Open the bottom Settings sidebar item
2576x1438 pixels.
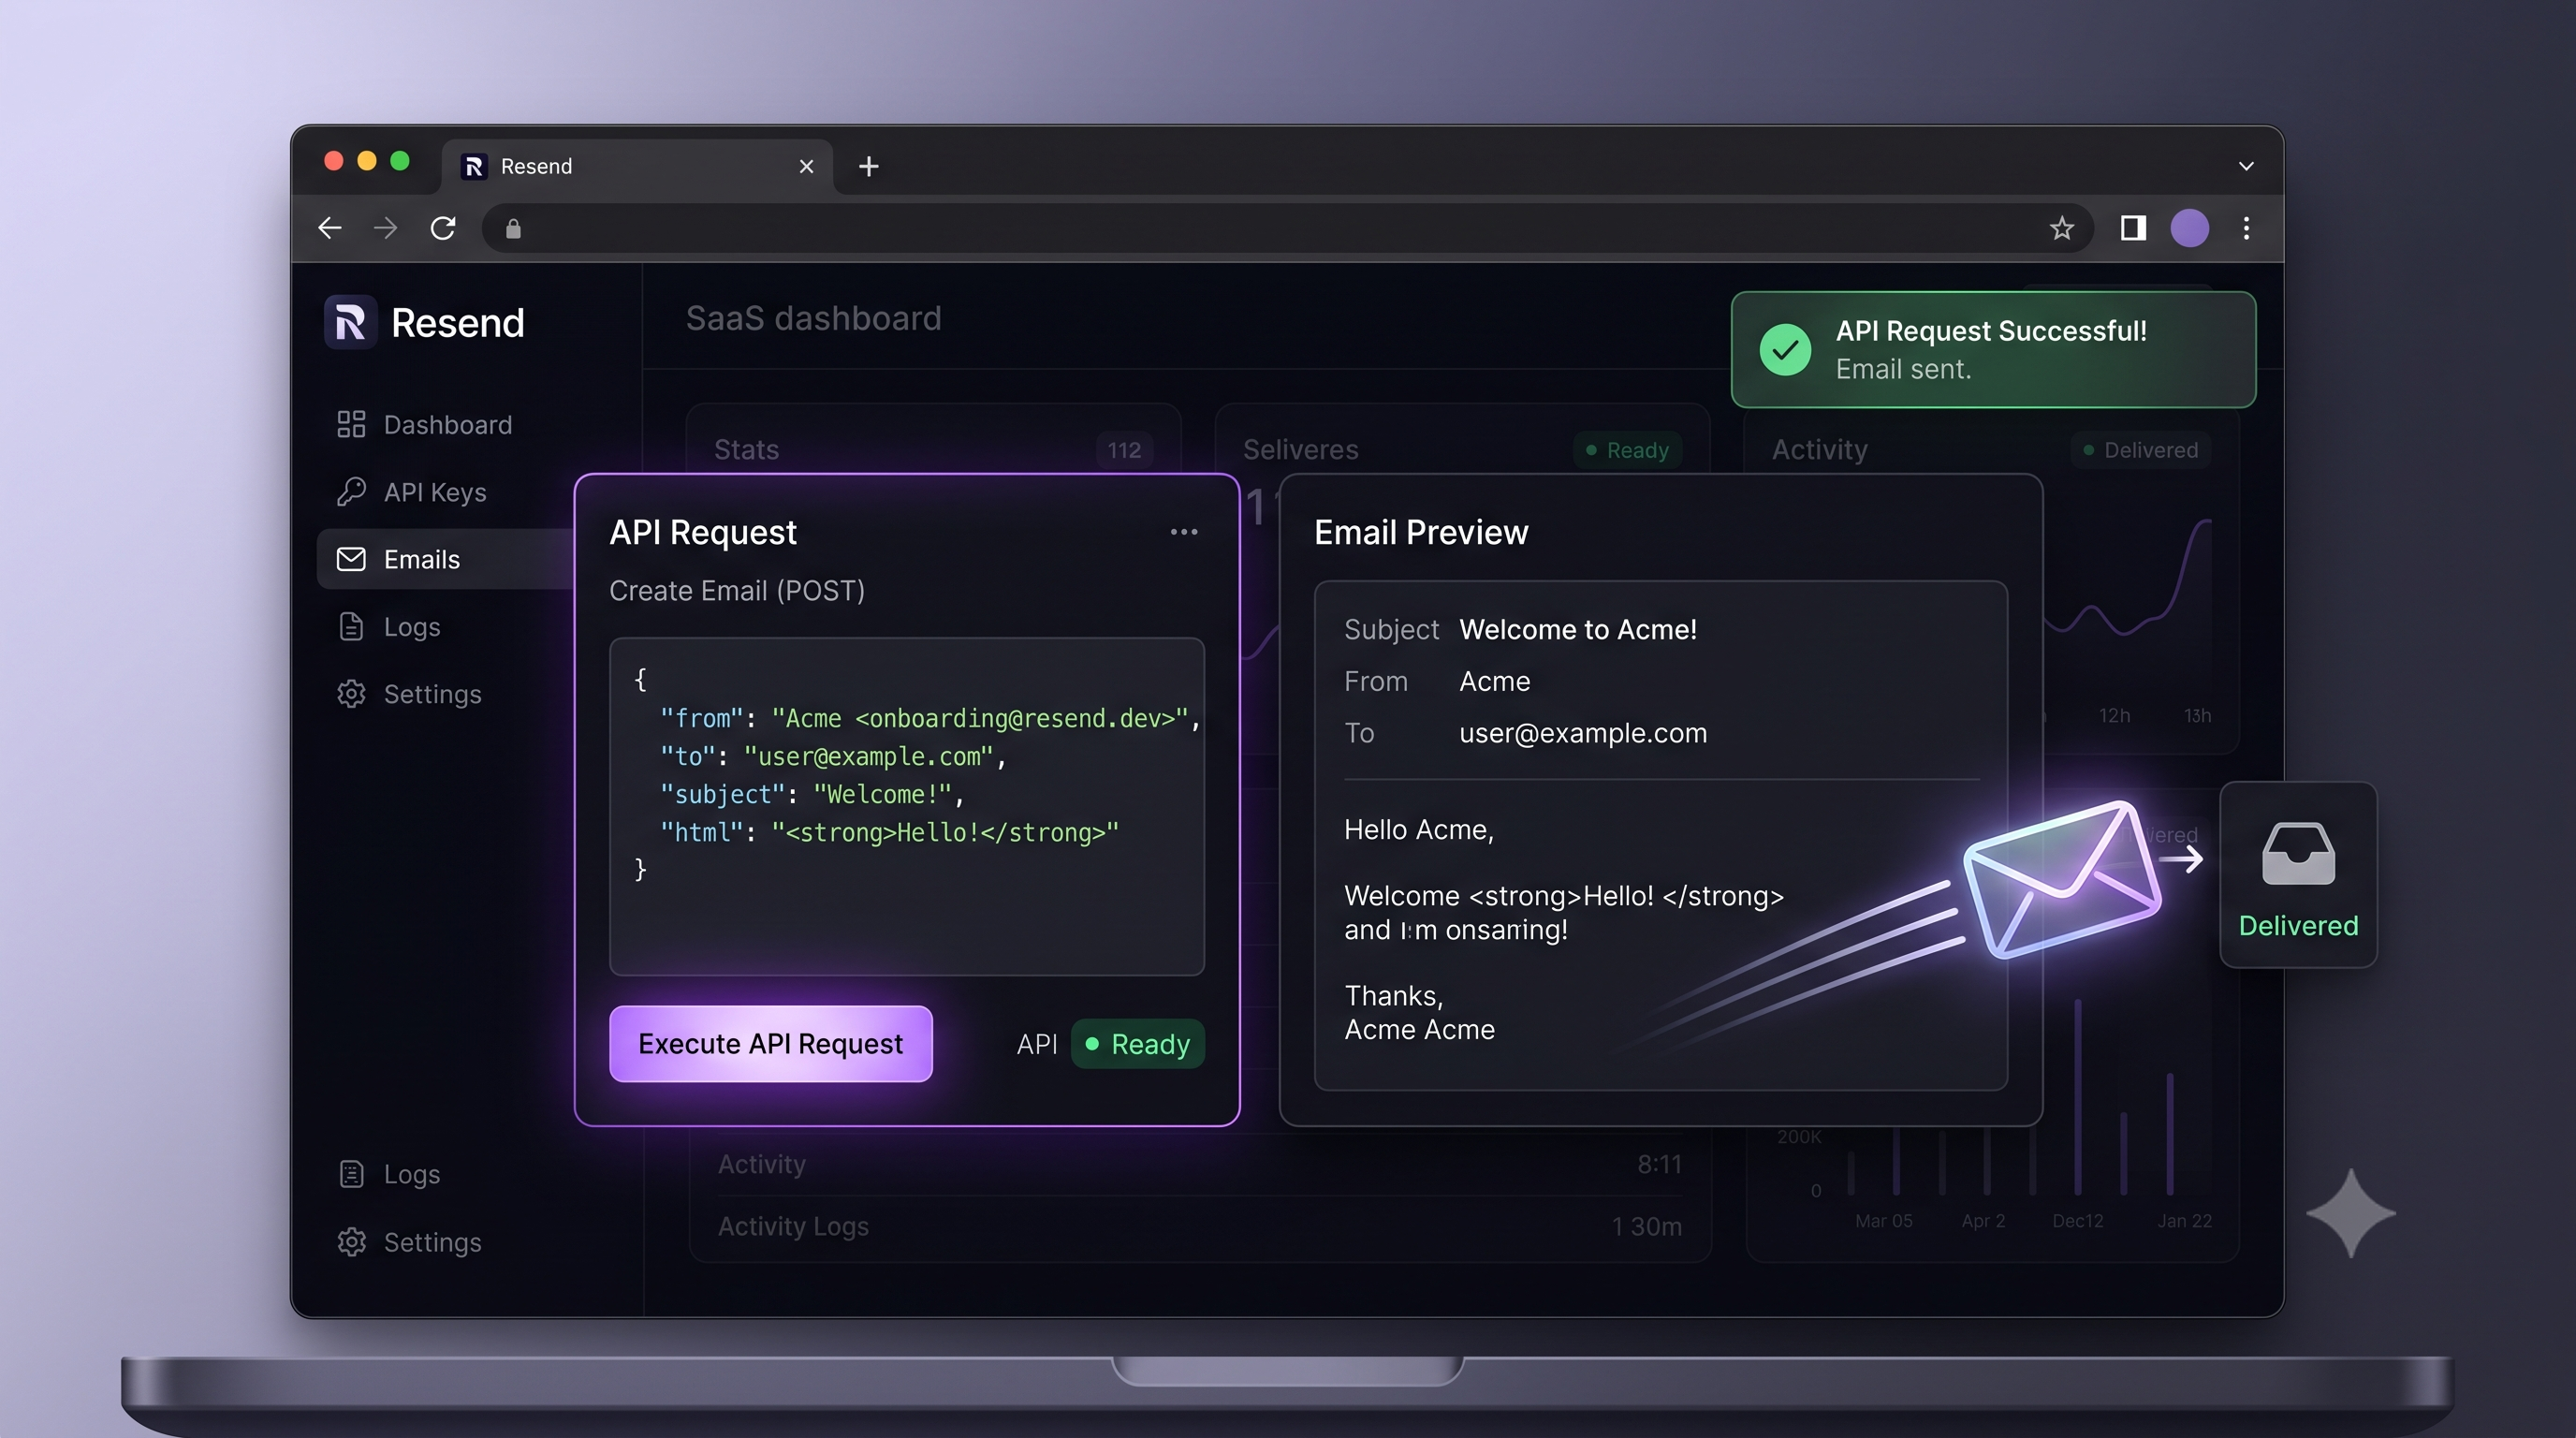409,1242
